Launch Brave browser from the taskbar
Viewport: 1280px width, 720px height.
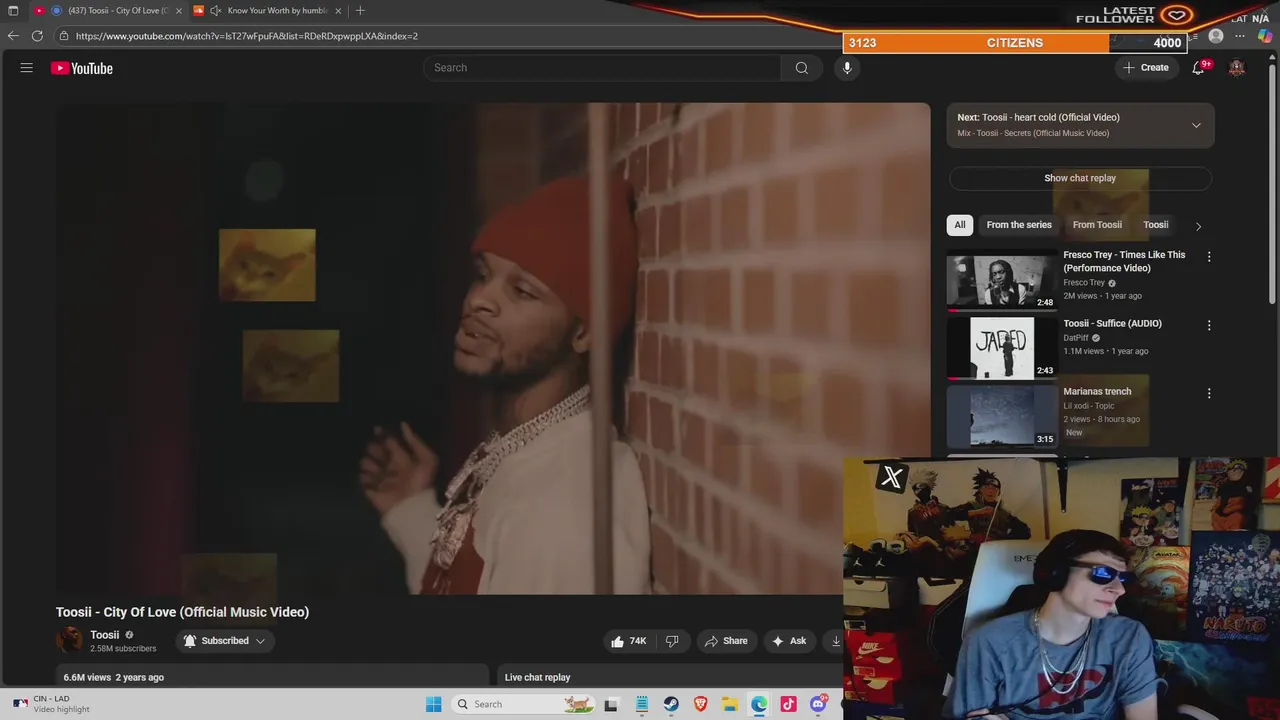700,704
